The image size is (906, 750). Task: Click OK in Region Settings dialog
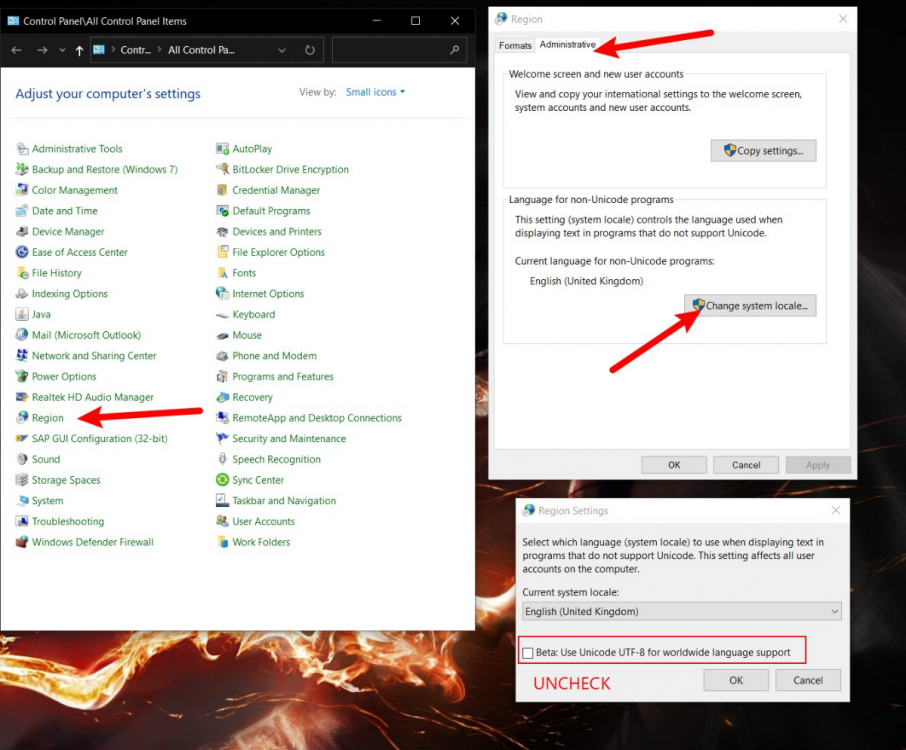coord(735,680)
